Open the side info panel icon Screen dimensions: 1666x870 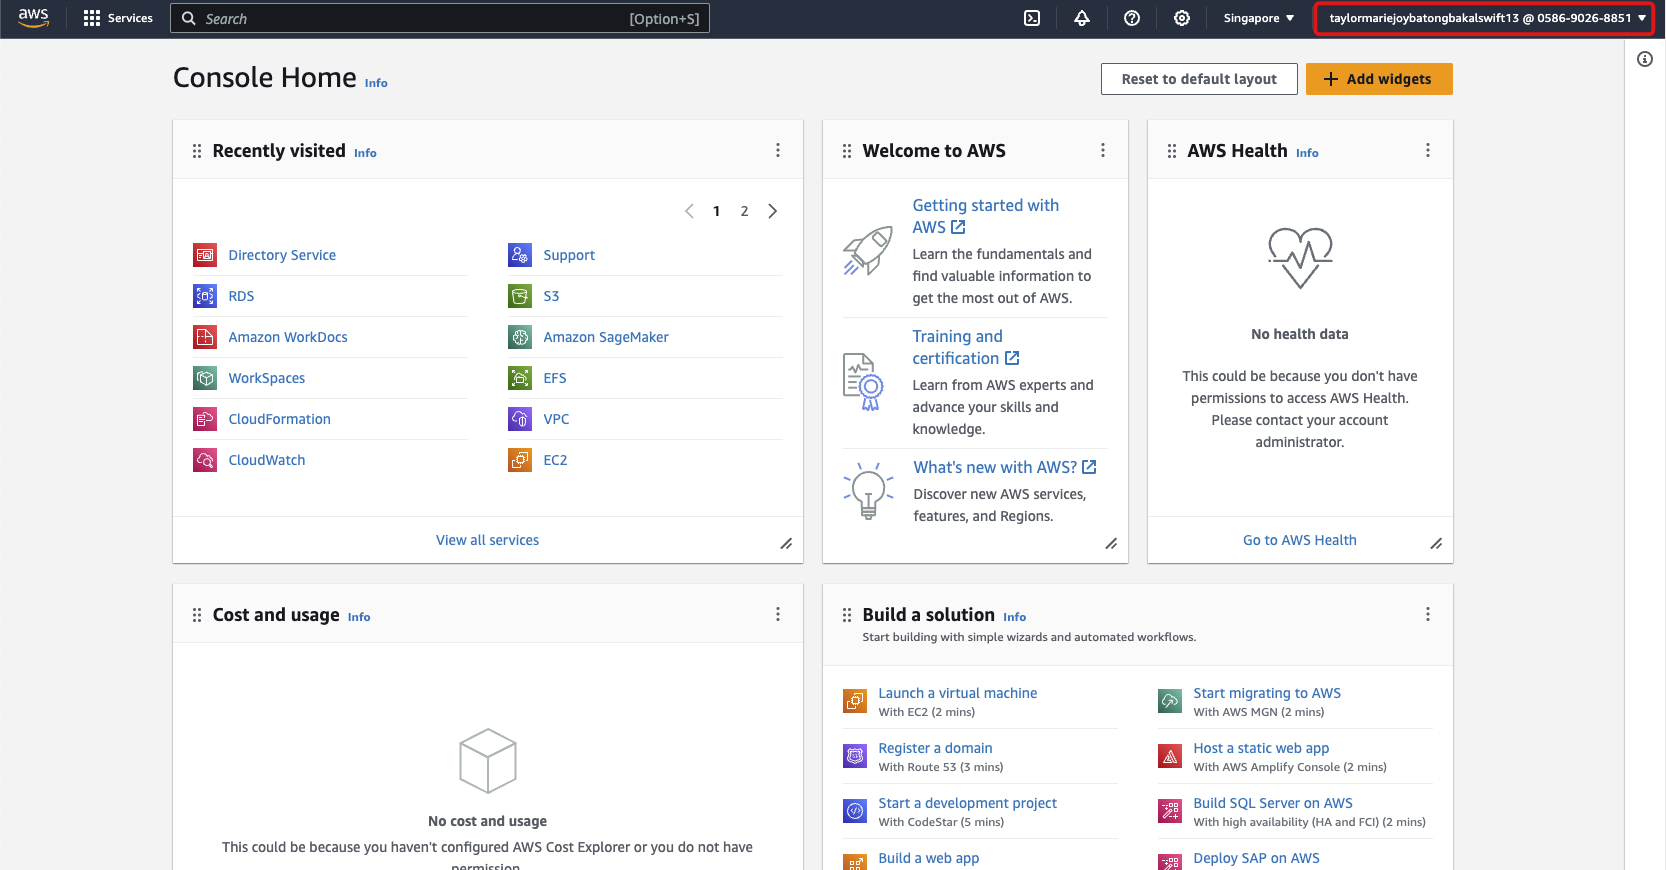point(1645,59)
